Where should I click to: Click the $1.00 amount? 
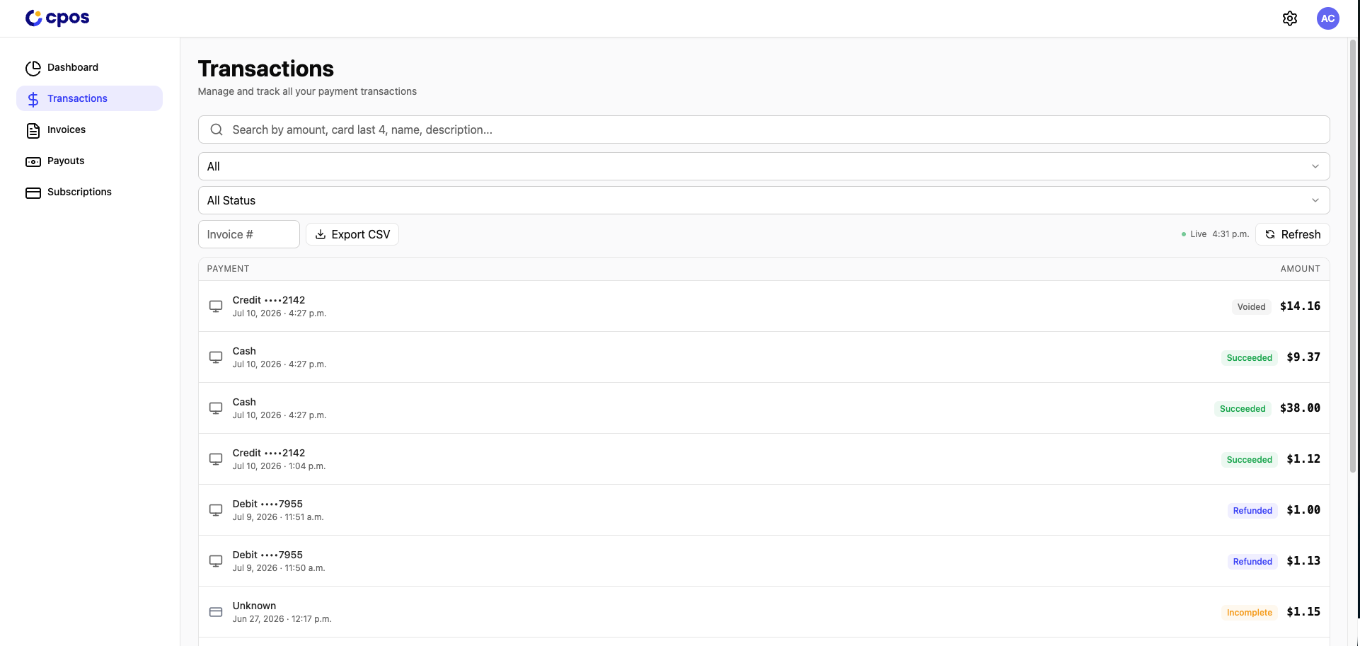[x=1304, y=510]
